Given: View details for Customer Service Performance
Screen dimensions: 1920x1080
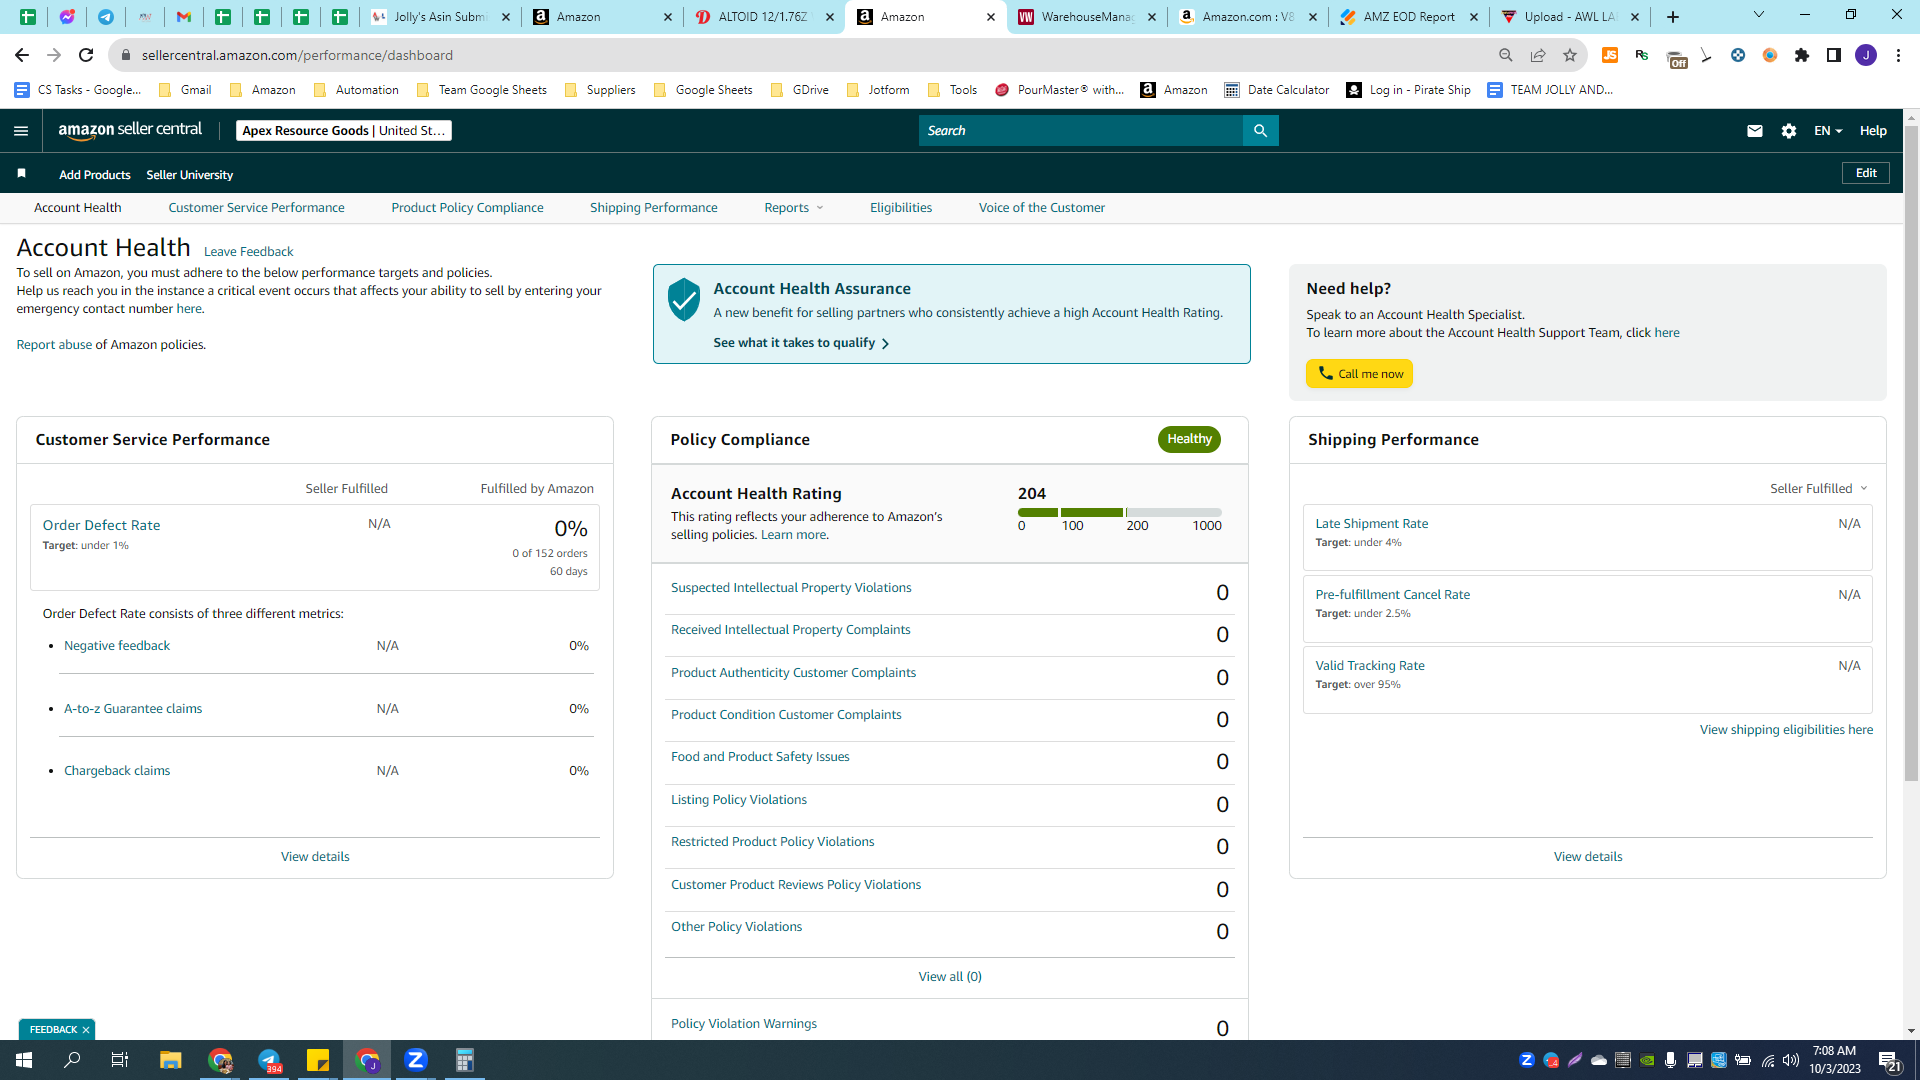Looking at the screenshot, I should 315,857.
